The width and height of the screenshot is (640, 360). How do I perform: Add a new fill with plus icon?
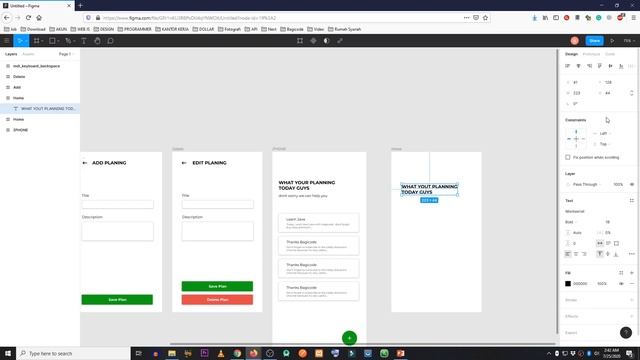[631, 273]
